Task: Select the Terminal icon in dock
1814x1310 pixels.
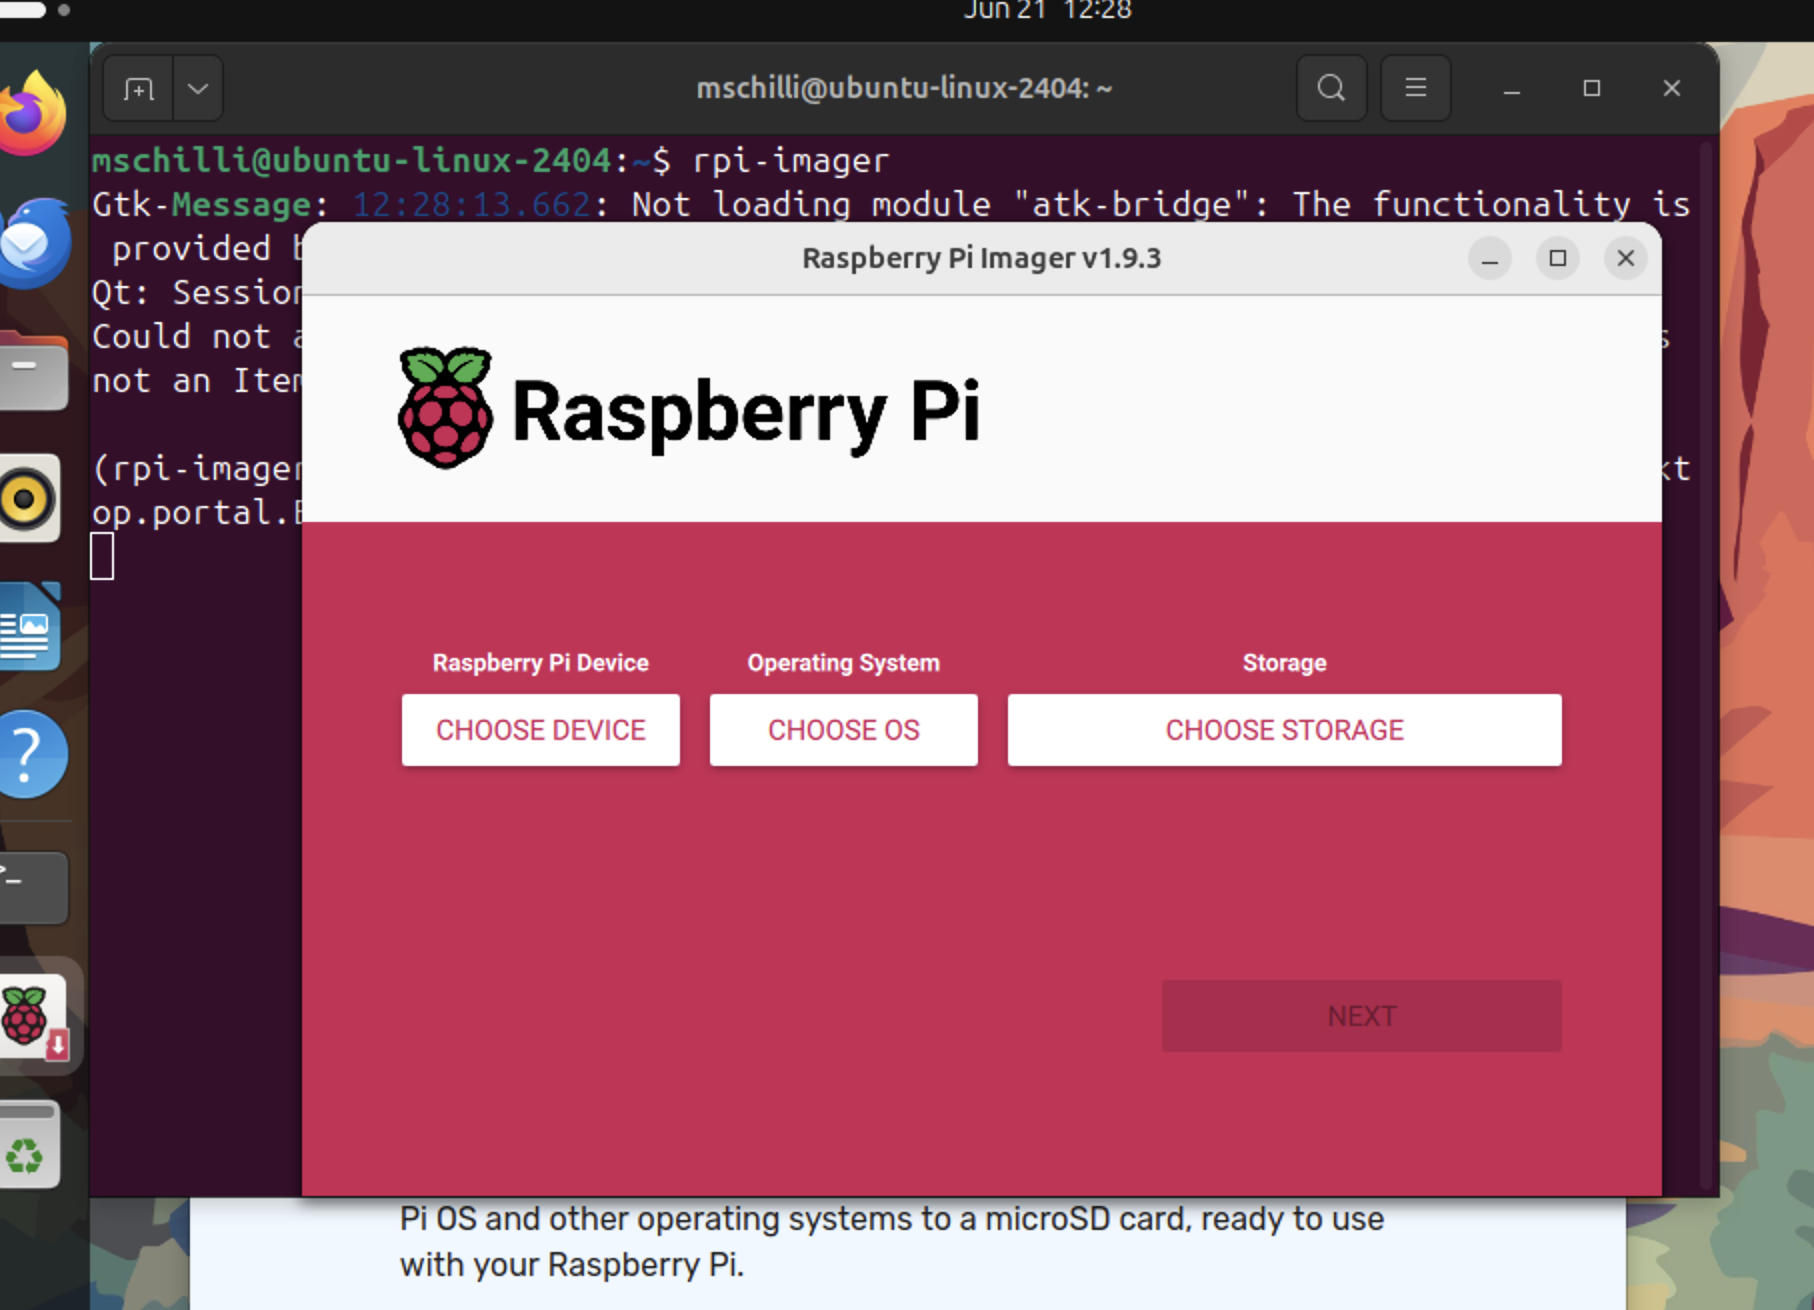Action: click(33, 887)
